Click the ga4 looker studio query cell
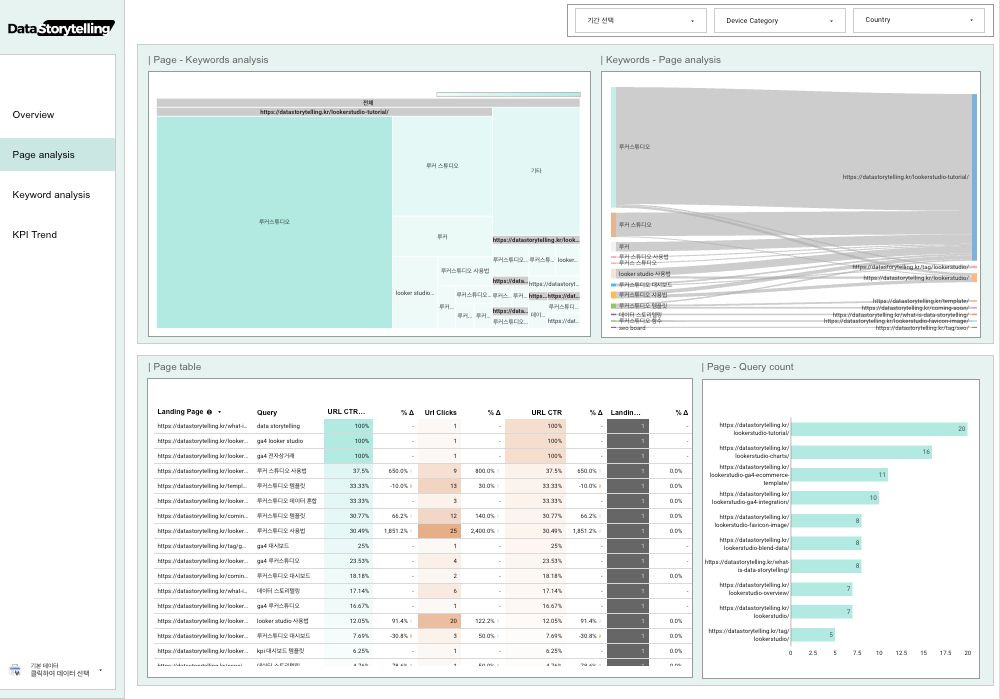Screen dimensions: 1000x699 (280, 441)
